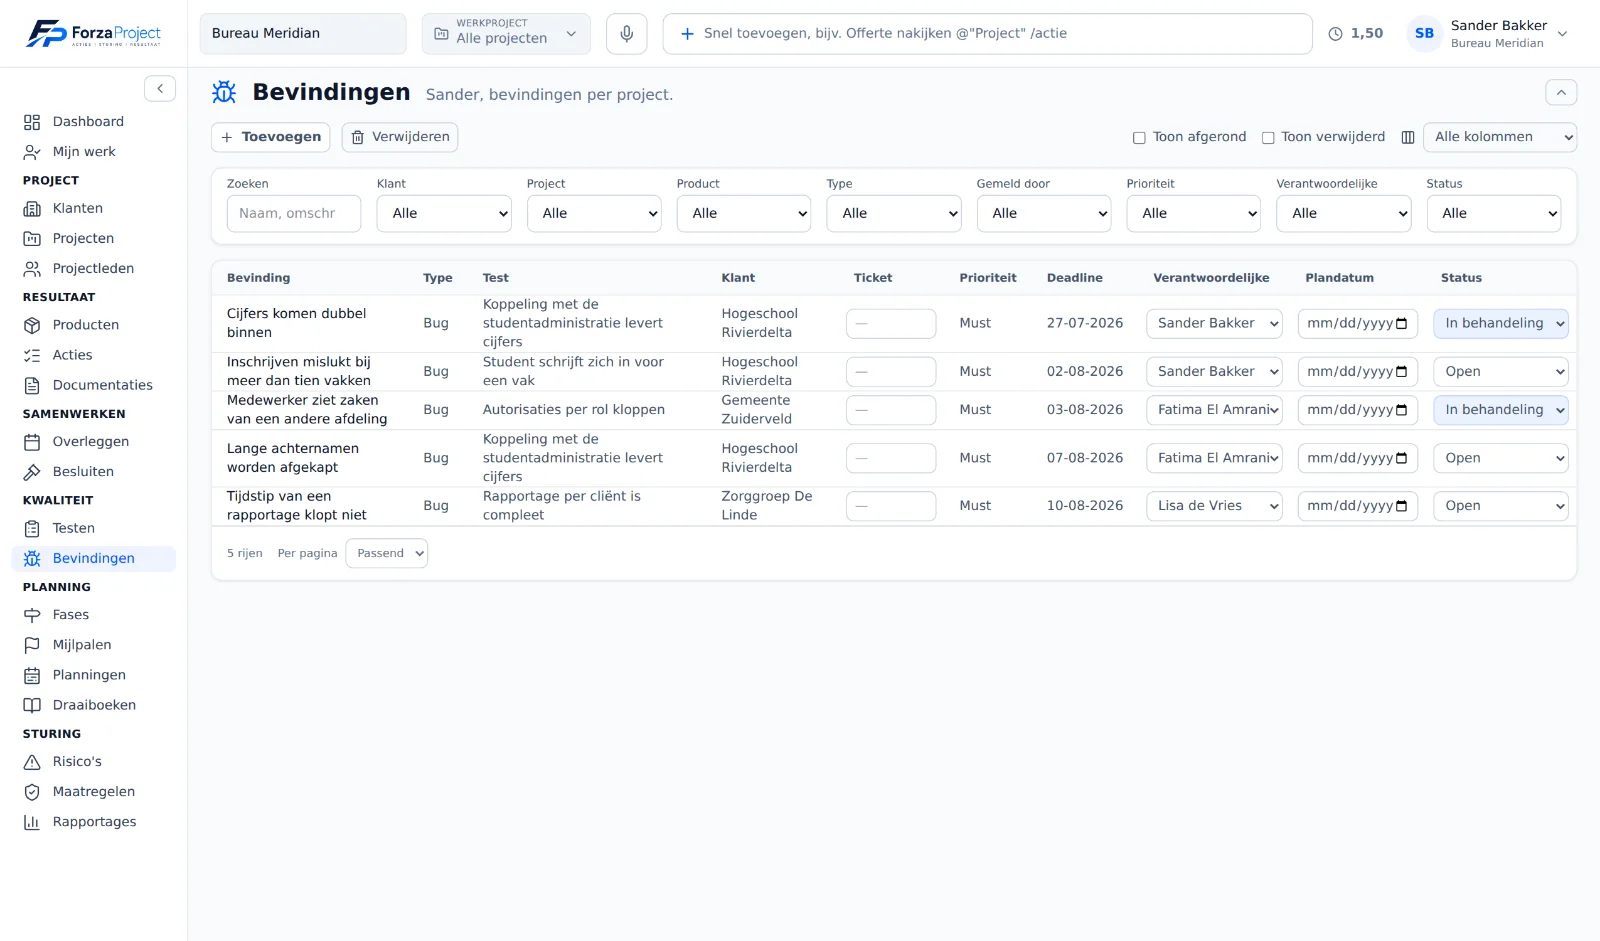Change status of Cijfers komen dubbel binnen
Viewport: 1600px width, 941px height.
point(1501,324)
